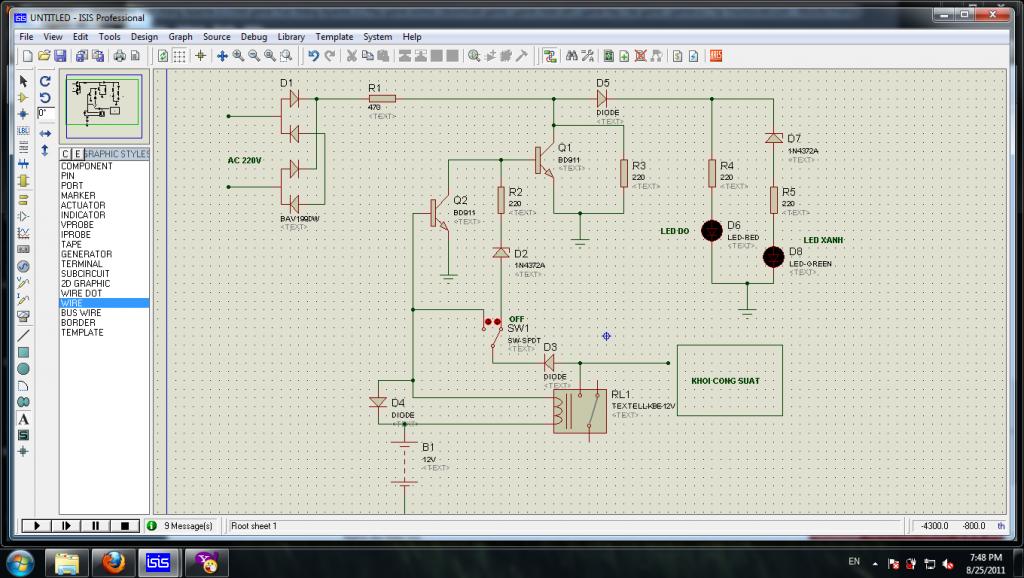1024x578 pixels.
Task: Select the 2D circle graphics tool
Action: click(23, 368)
